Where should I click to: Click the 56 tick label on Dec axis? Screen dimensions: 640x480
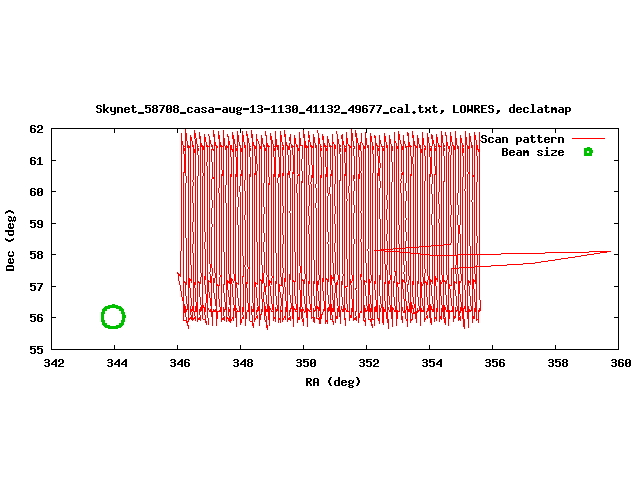[x=36, y=318]
